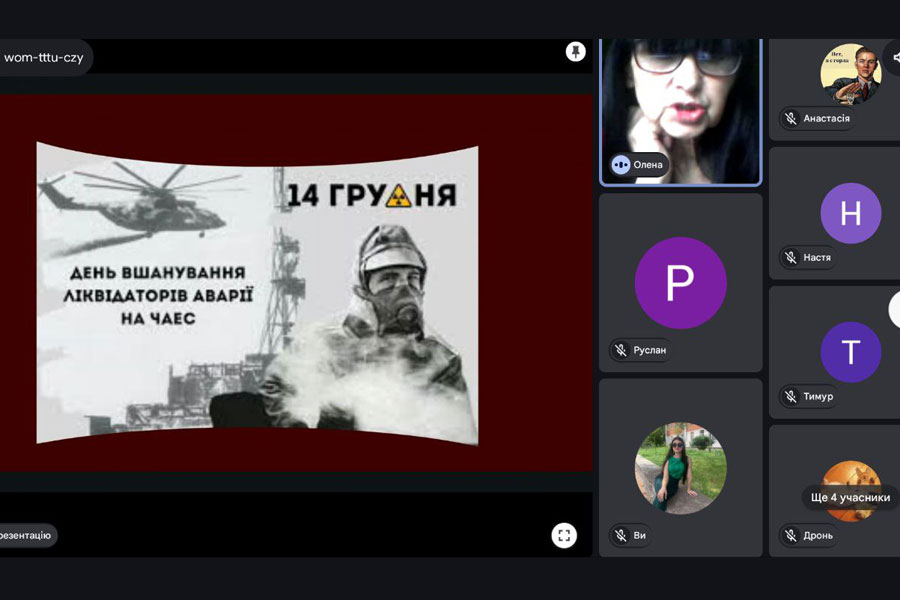Click the Настя name label
The image size is (900, 600).
[817, 257]
